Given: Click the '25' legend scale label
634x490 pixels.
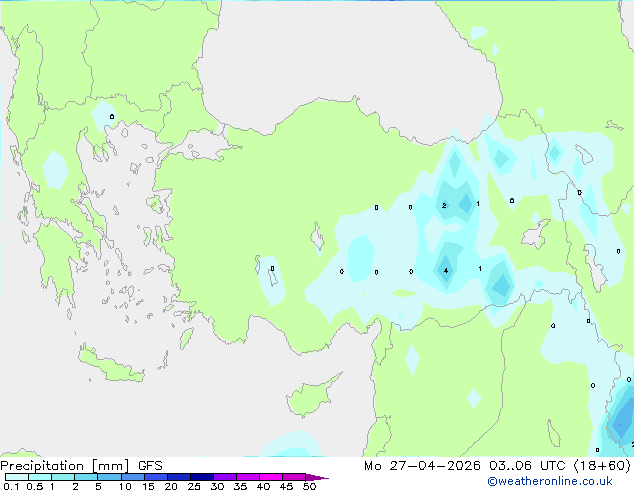Looking at the screenshot, I should coord(194,486).
